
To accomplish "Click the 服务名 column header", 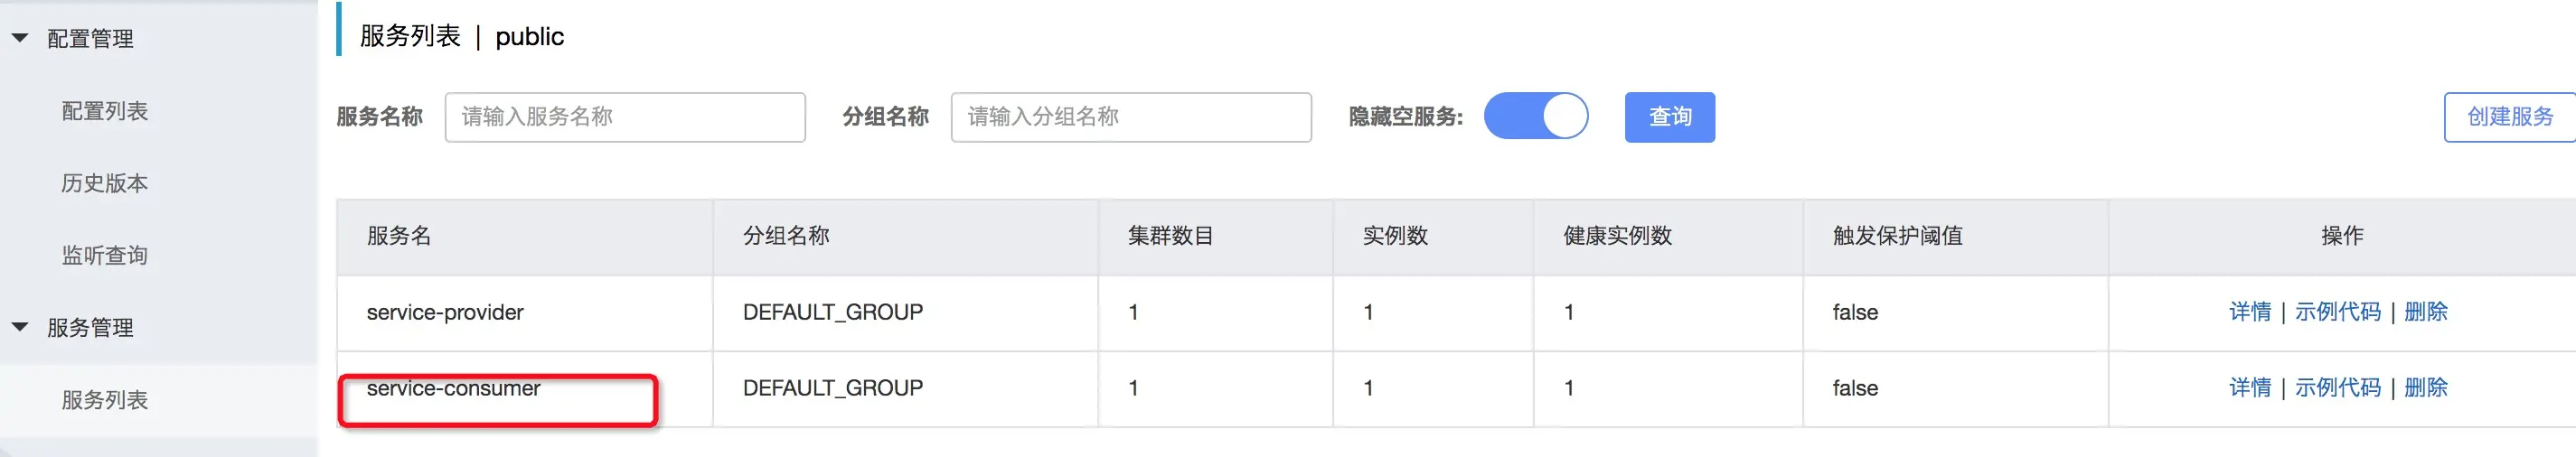I will (x=399, y=236).
